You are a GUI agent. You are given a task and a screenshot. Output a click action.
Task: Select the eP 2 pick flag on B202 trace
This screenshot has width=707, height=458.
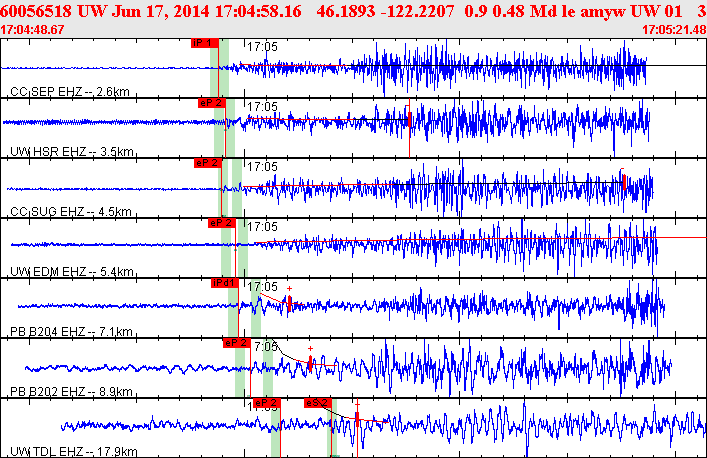[x=237, y=343]
